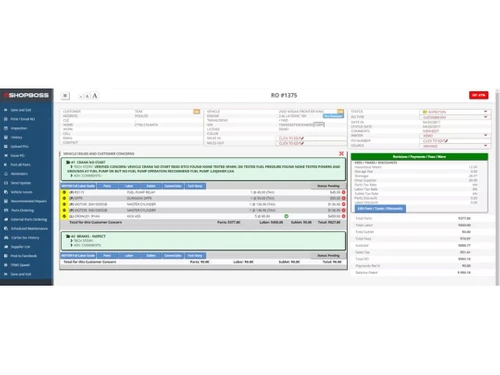
Task: Select Parts tab under concern #1
Action: coord(107,186)
